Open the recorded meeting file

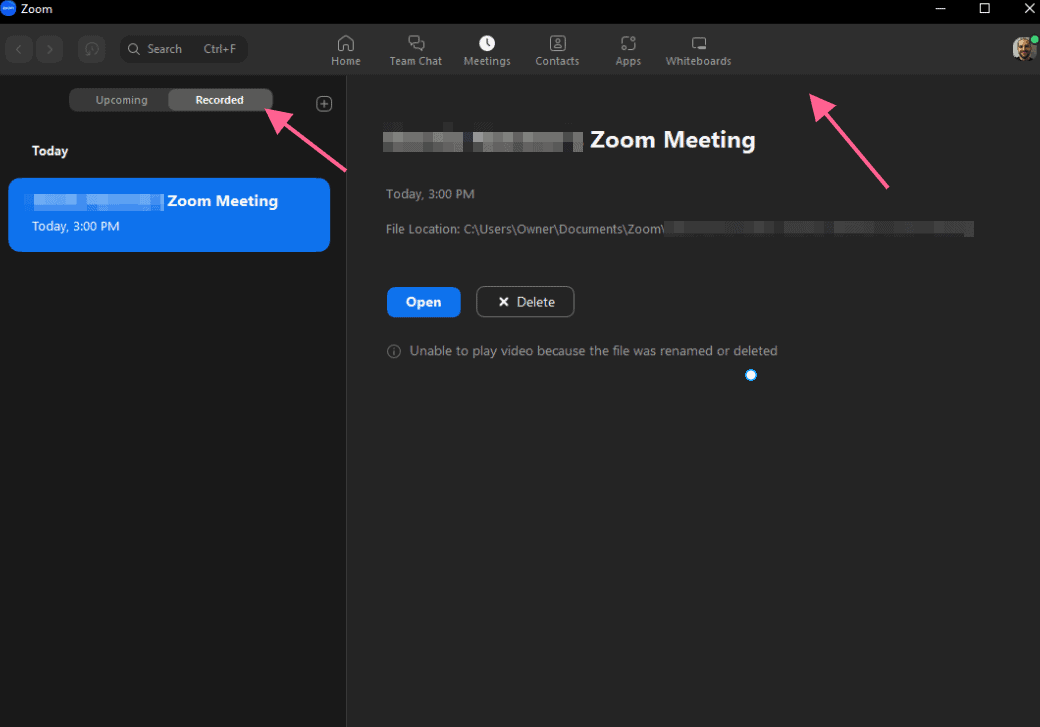pyautogui.click(x=423, y=302)
